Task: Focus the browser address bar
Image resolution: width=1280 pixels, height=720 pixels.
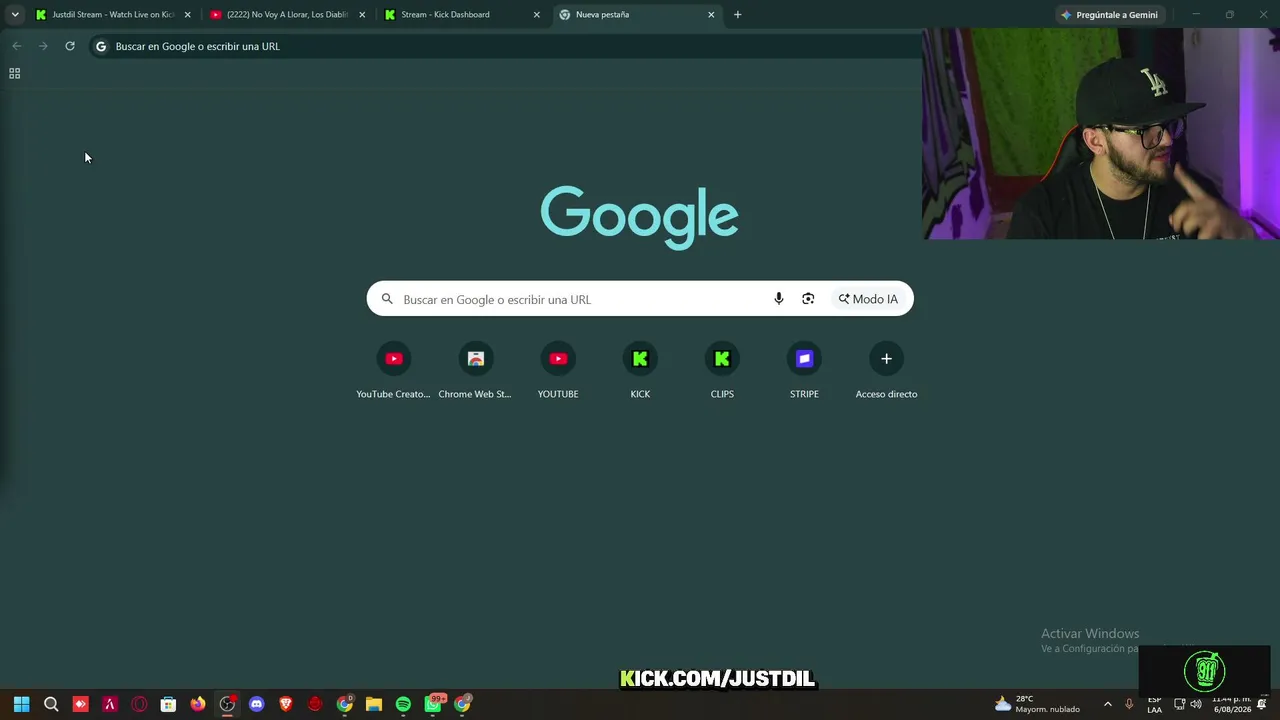Action: coord(505,46)
